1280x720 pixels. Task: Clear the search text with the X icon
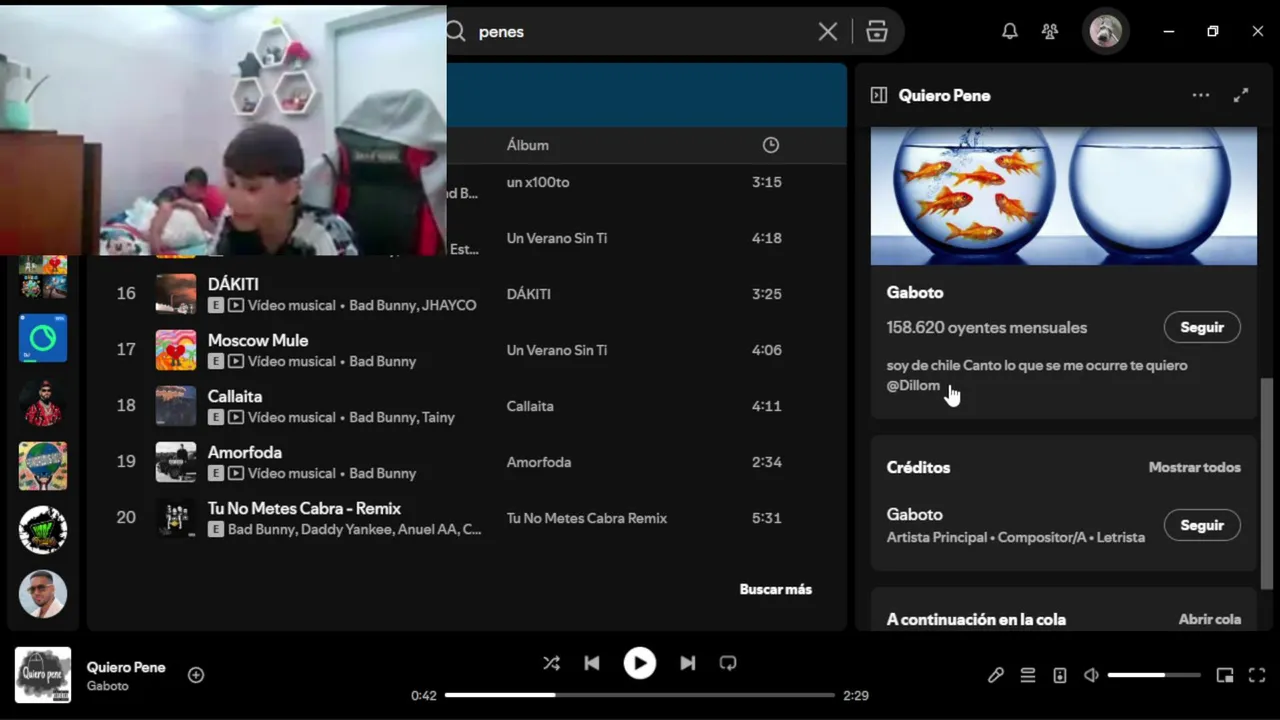point(828,32)
